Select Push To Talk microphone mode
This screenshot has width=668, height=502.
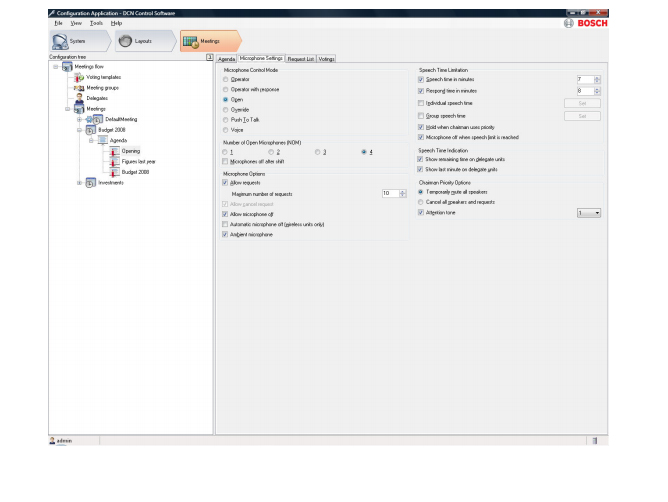click(x=224, y=119)
